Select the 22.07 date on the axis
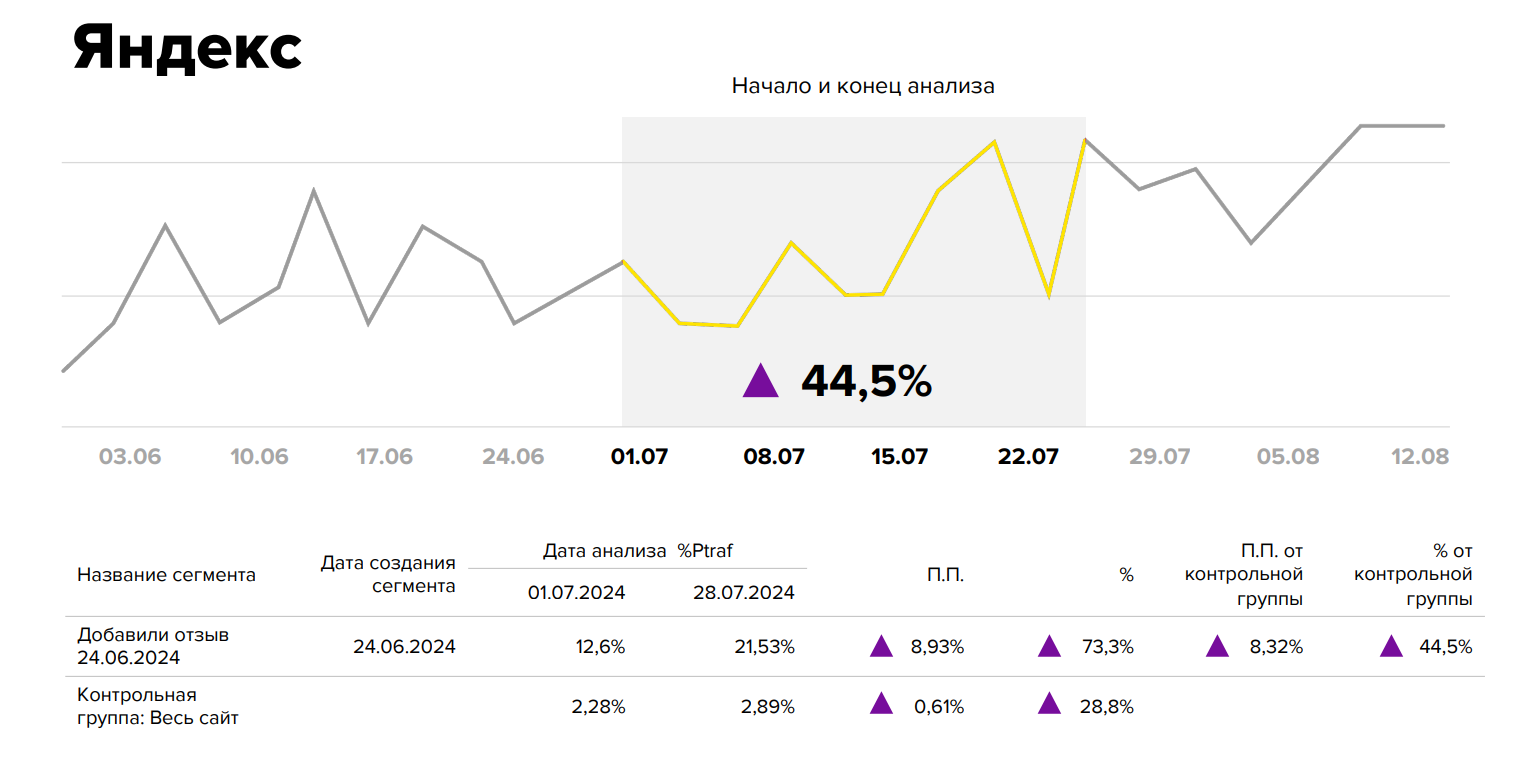Viewport: 1532px width, 782px height. 1027,457
